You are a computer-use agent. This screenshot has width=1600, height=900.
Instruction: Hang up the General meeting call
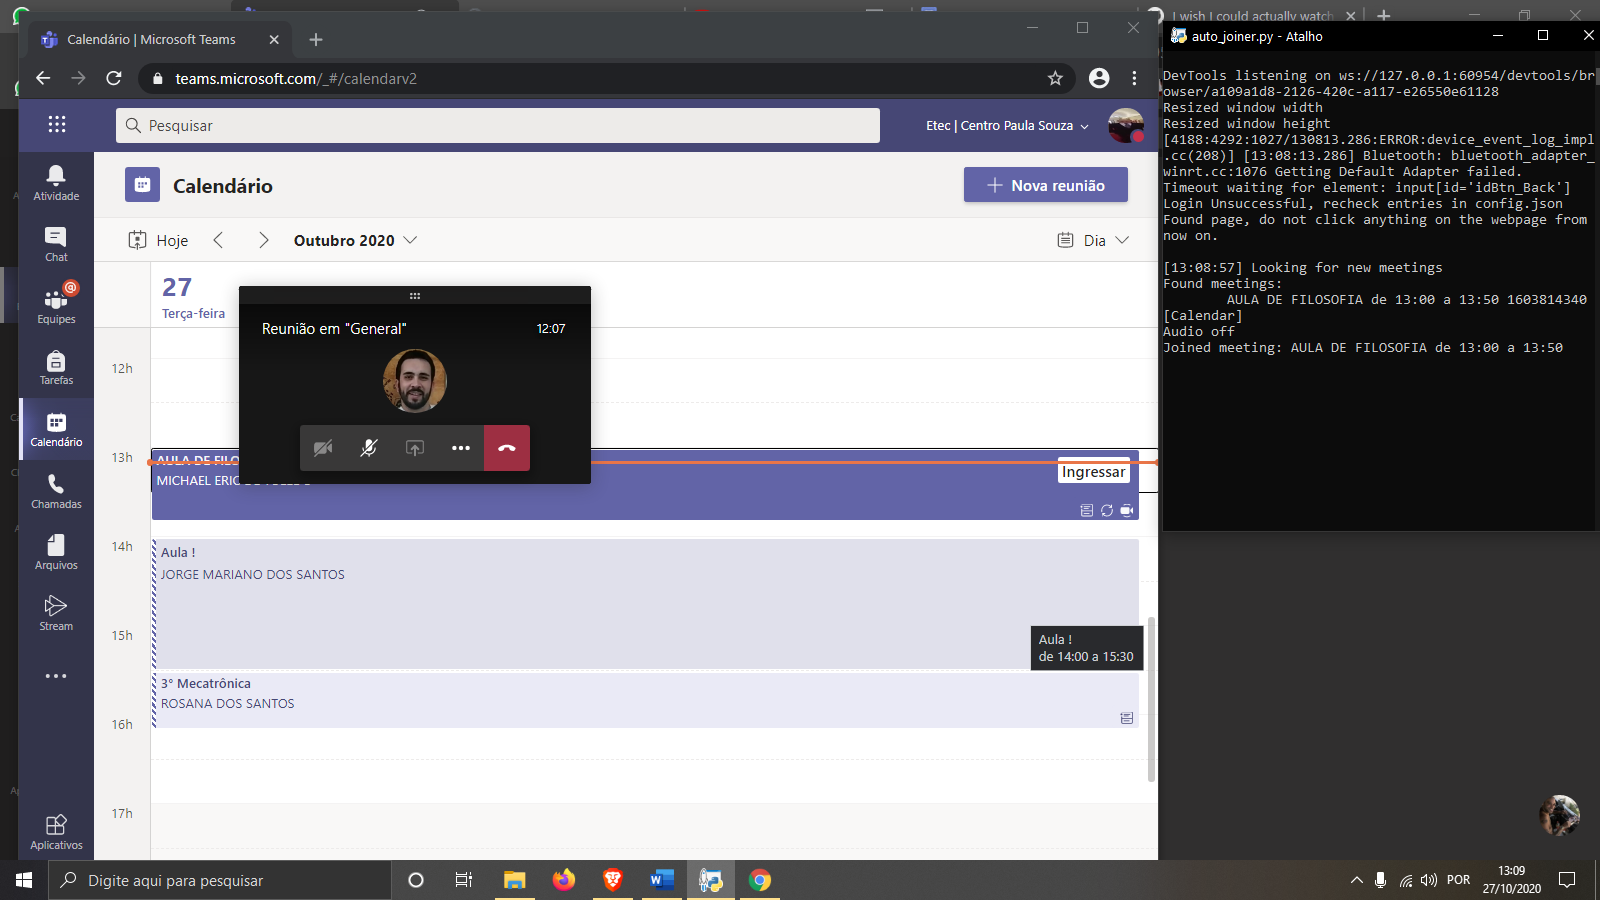click(507, 448)
